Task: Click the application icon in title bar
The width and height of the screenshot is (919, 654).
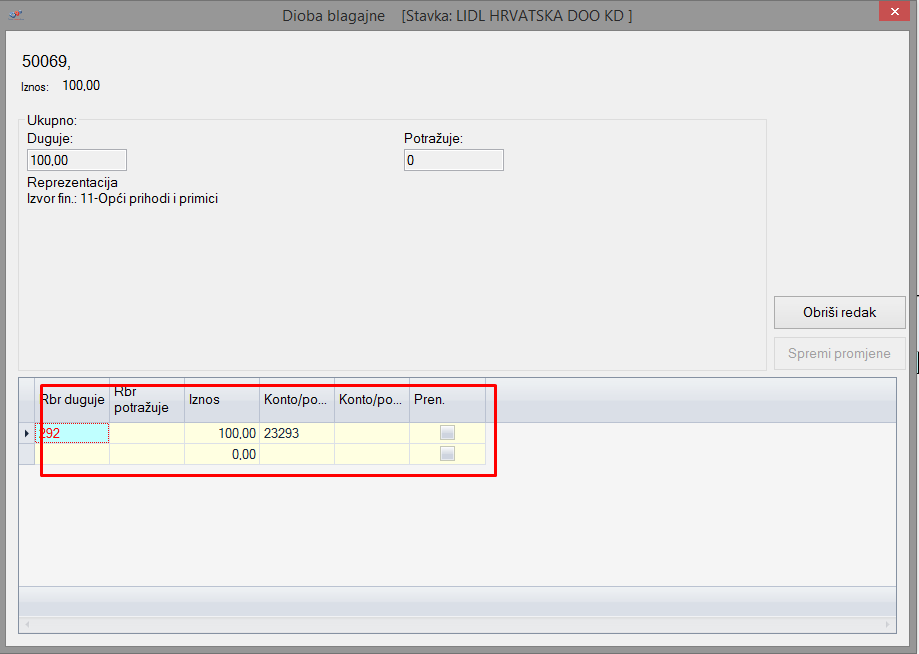Action: 14,16
